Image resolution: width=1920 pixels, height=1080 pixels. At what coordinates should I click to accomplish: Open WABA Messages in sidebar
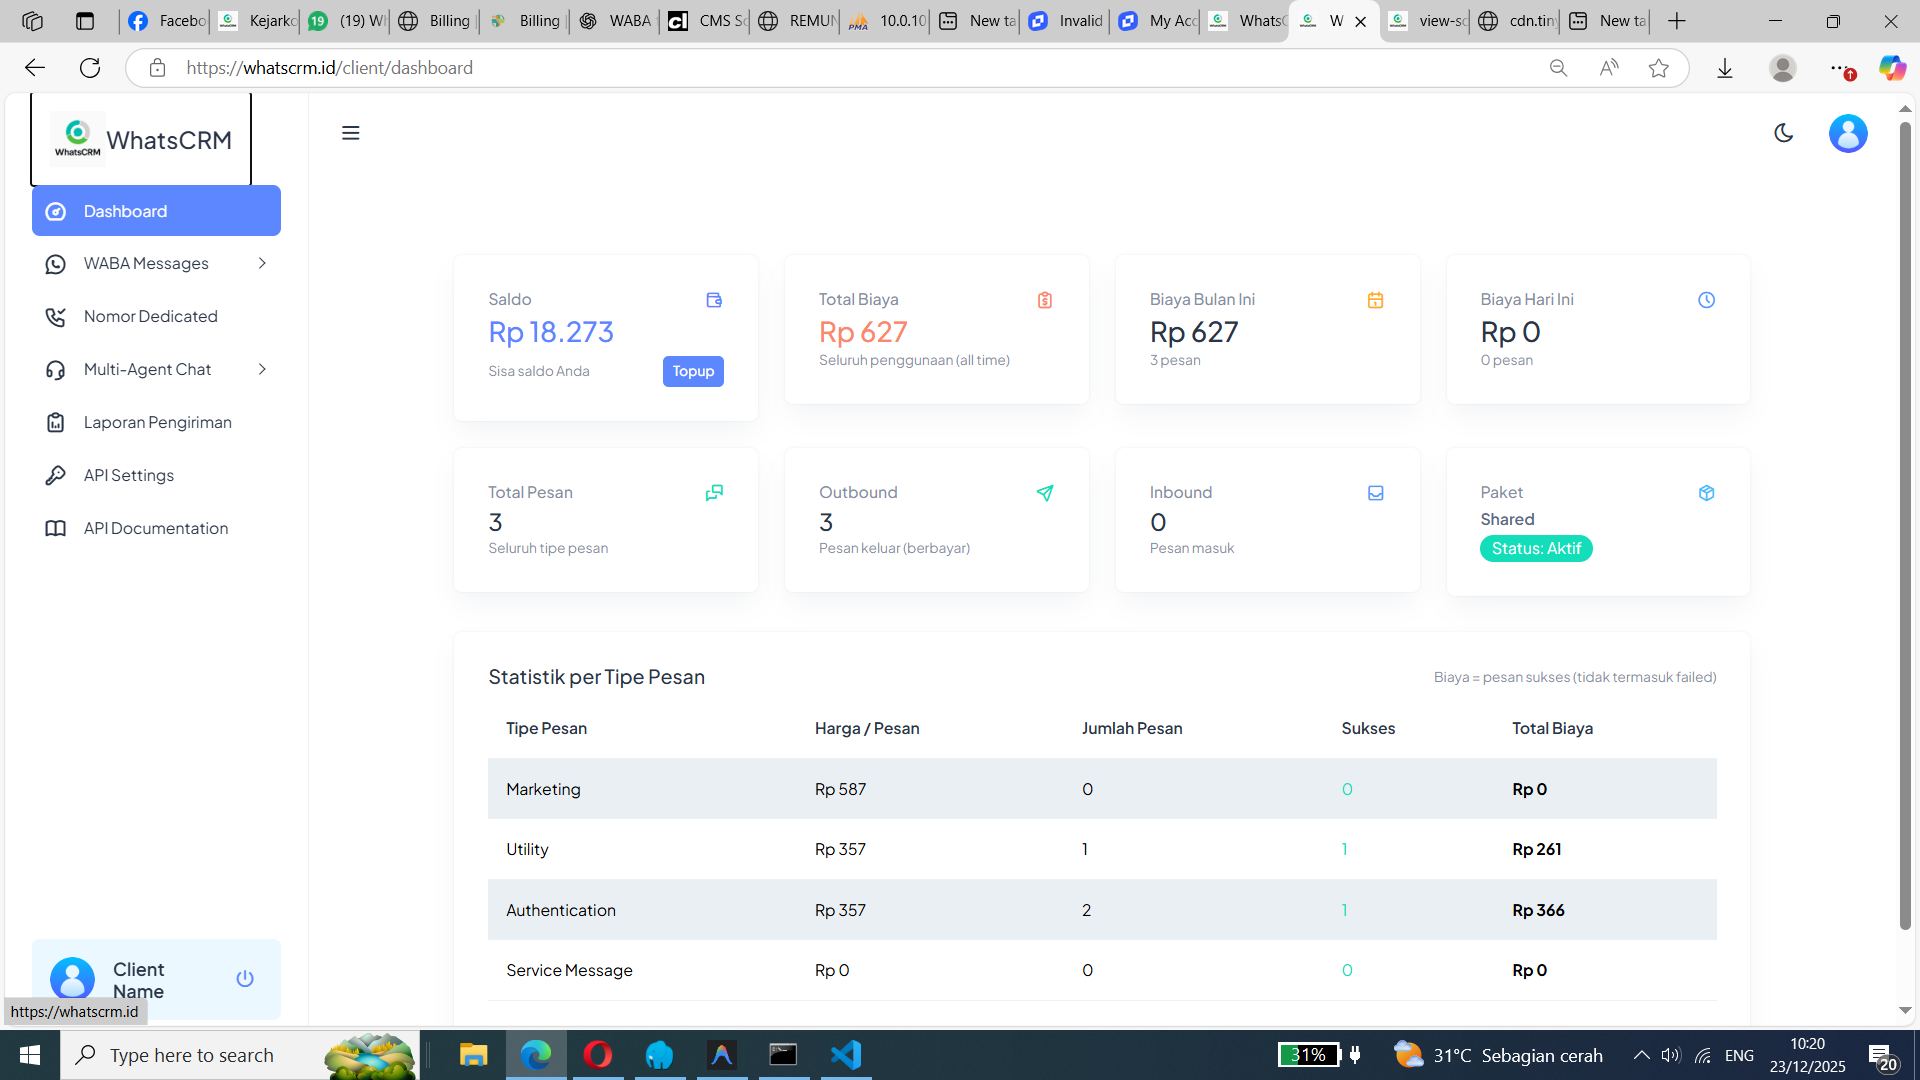point(156,263)
